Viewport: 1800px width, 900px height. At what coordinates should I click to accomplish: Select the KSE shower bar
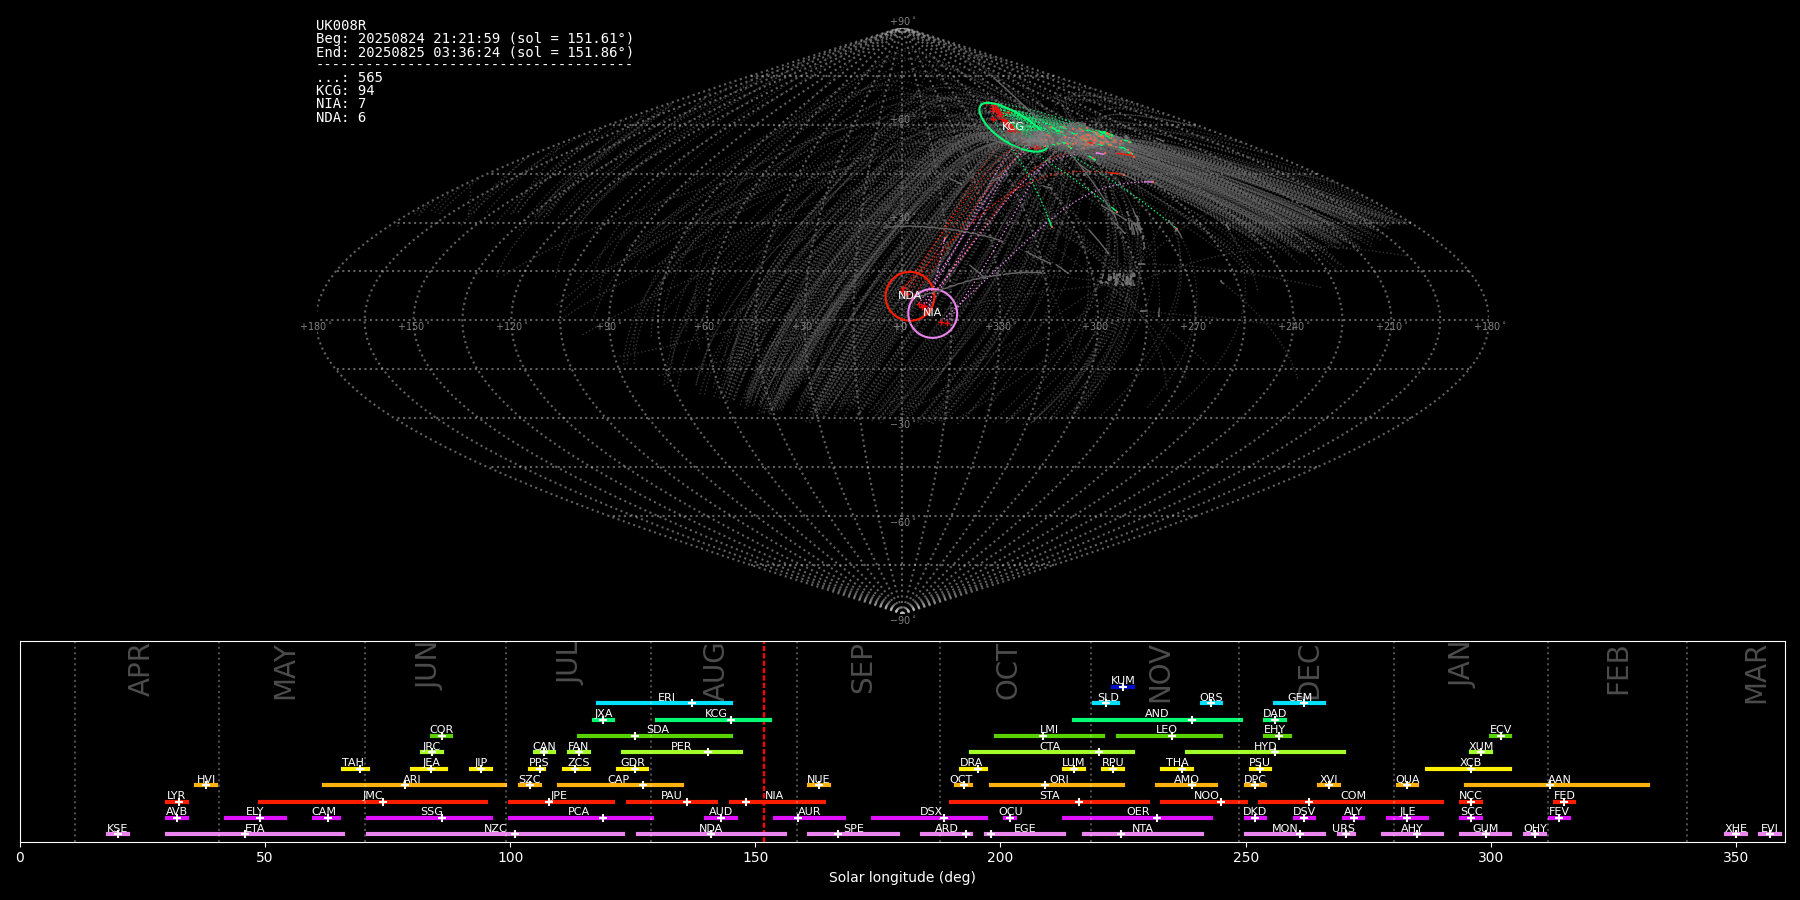(x=117, y=834)
